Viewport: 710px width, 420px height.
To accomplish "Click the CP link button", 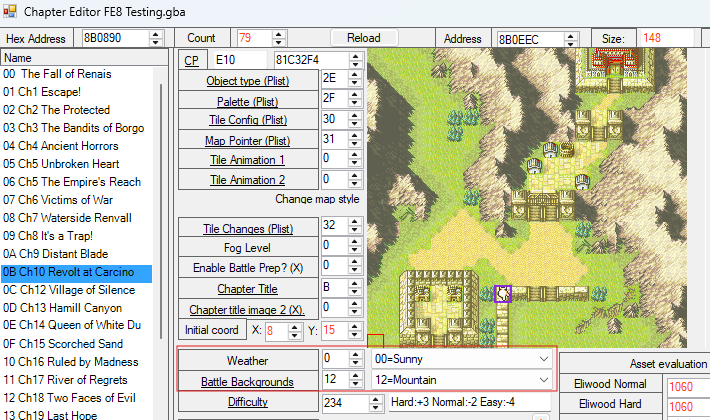I will coord(192,60).
